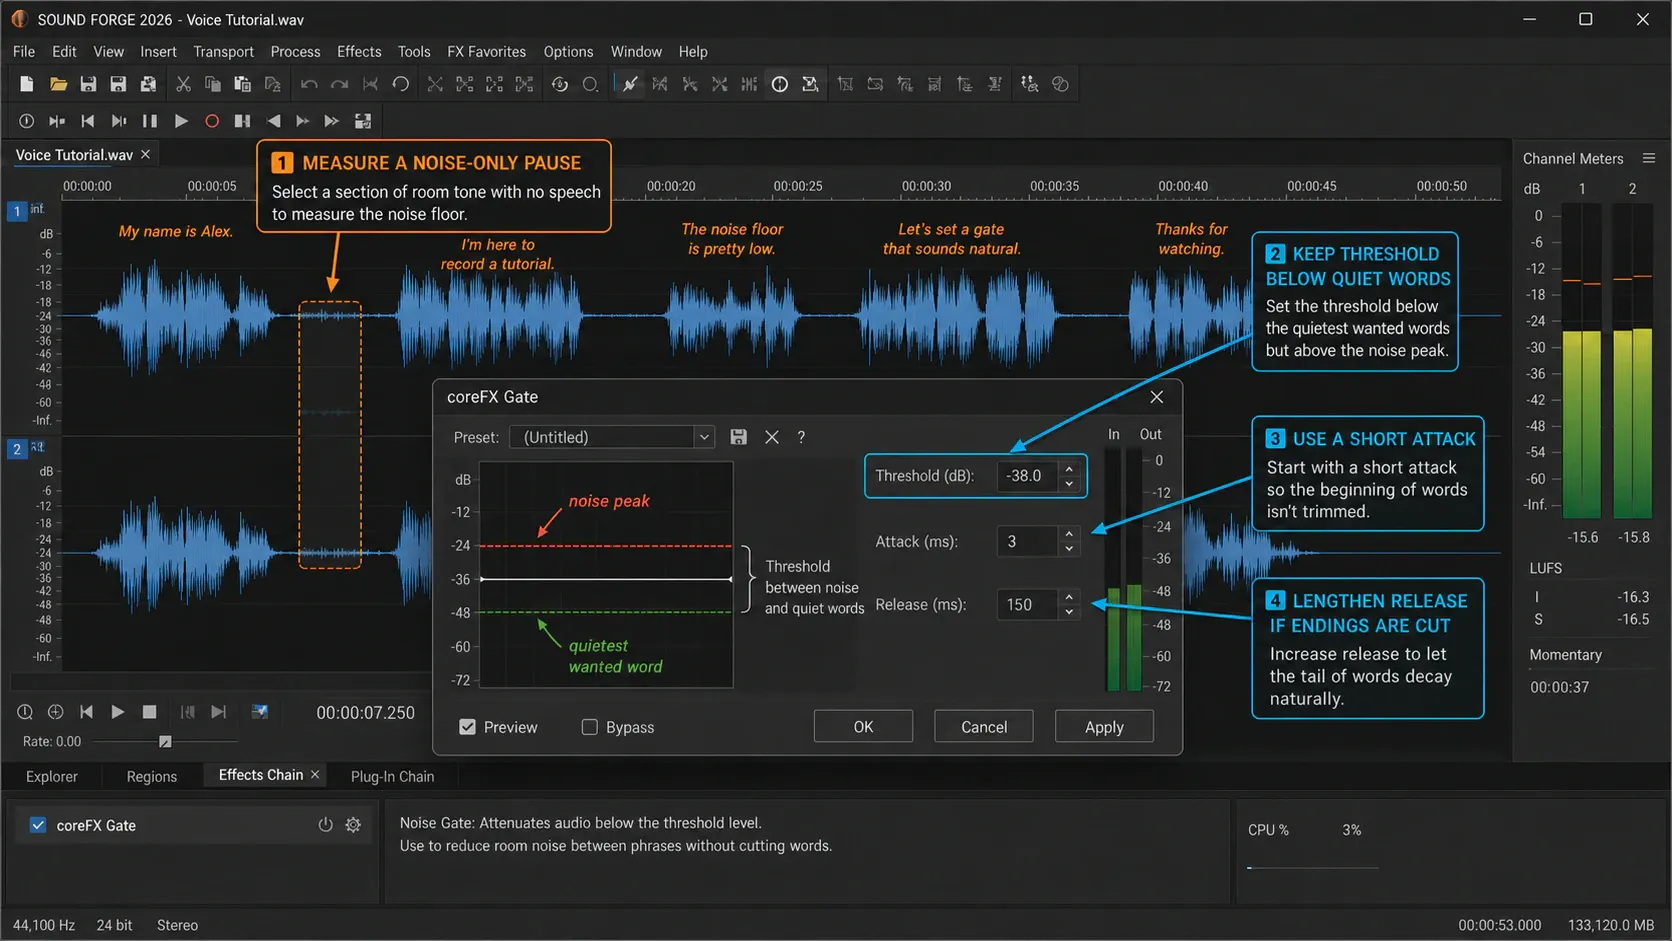Open the coreFX Gate settings gear in Effects Chain

(353, 825)
